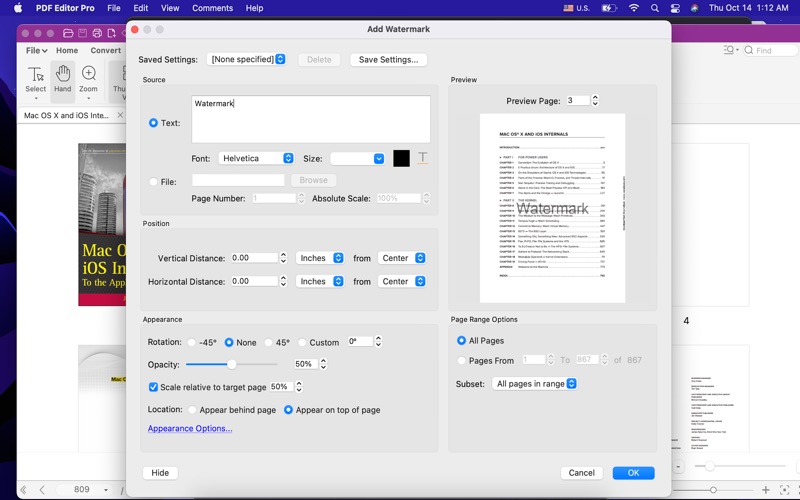The width and height of the screenshot is (800, 500).
Task: Select Appear on top of page option
Action: tap(288, 410)
